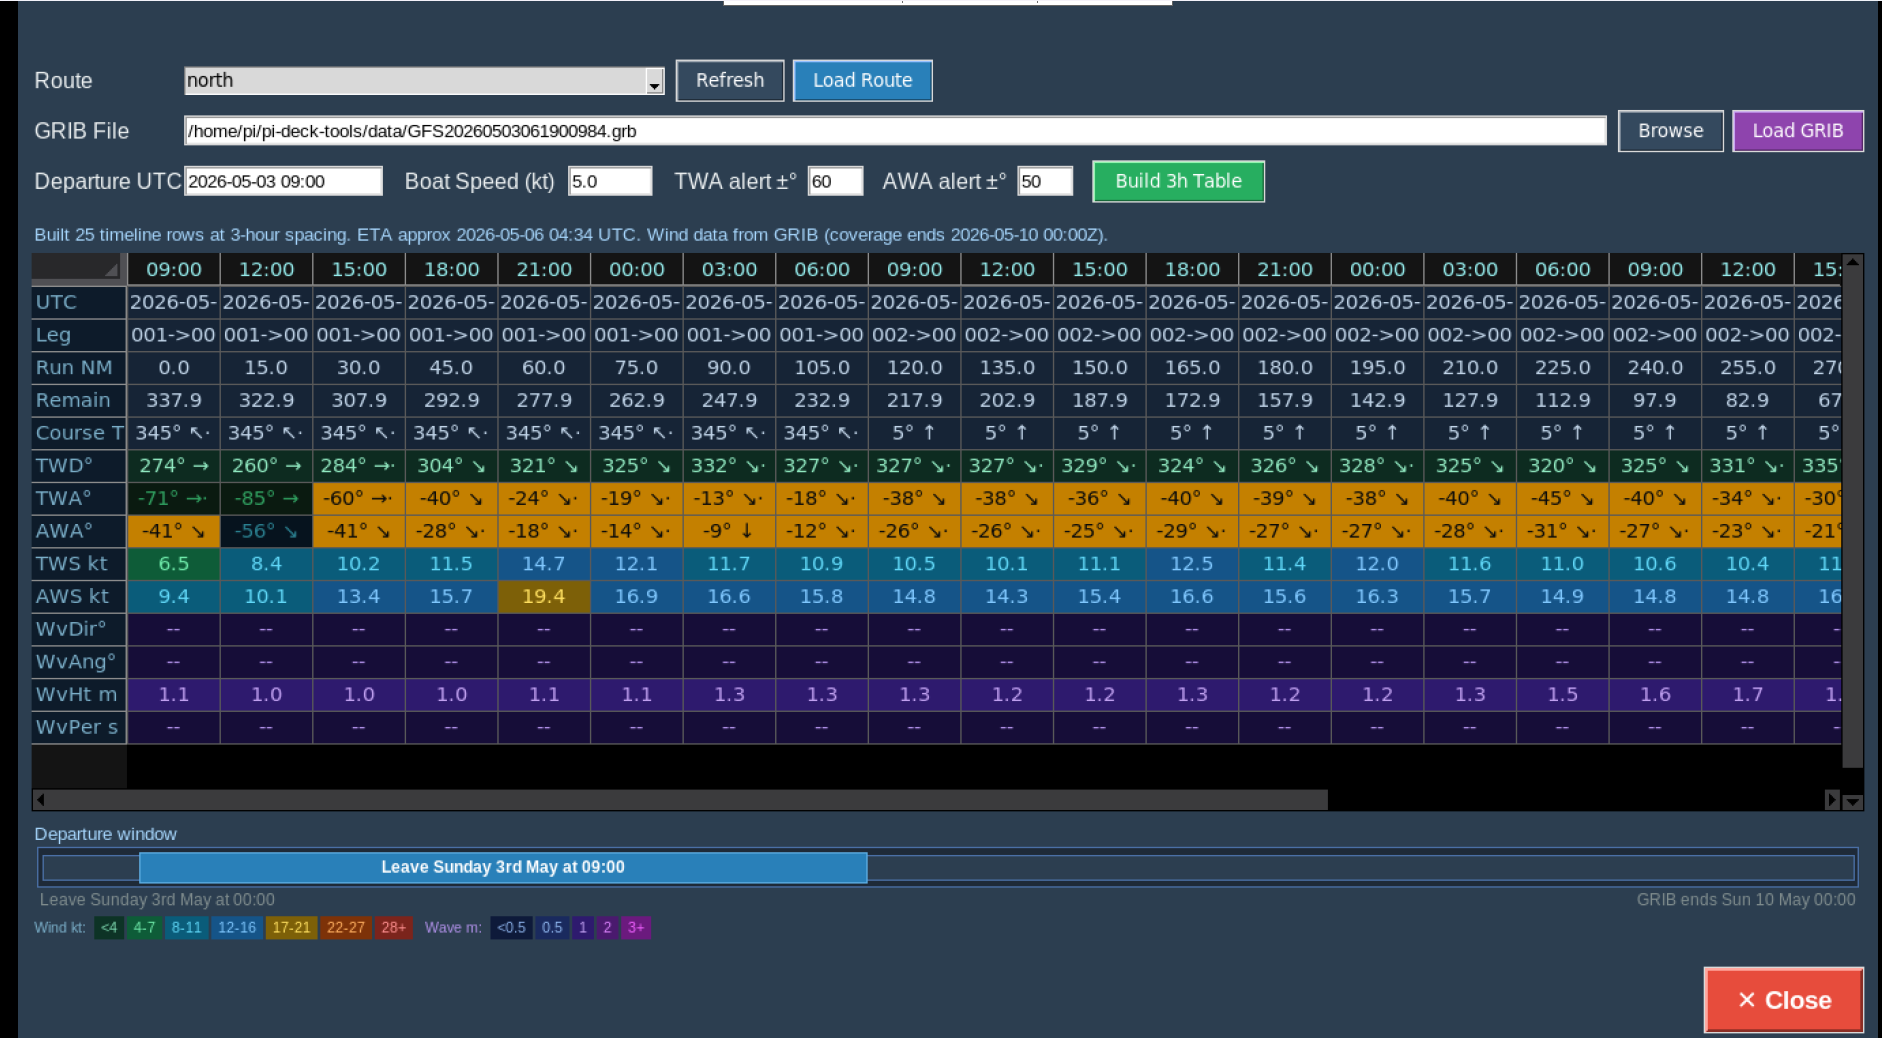
Task: Click the 8-11 wind legend swatch
Action: (x=187, y=928)
